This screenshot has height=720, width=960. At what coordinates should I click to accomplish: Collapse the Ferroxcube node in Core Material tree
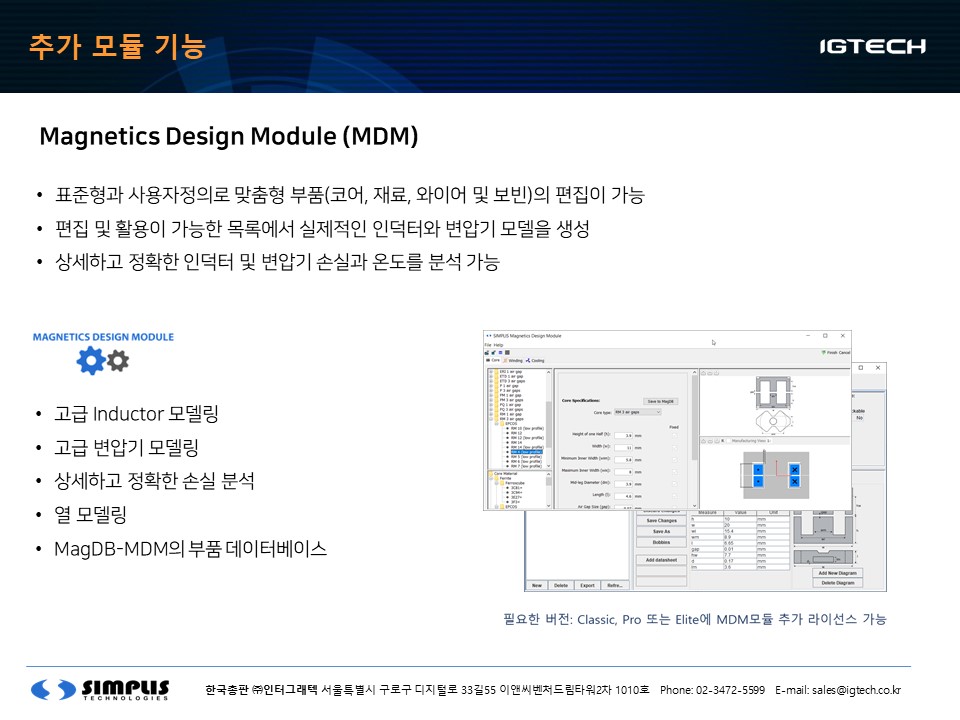point(497,483)
